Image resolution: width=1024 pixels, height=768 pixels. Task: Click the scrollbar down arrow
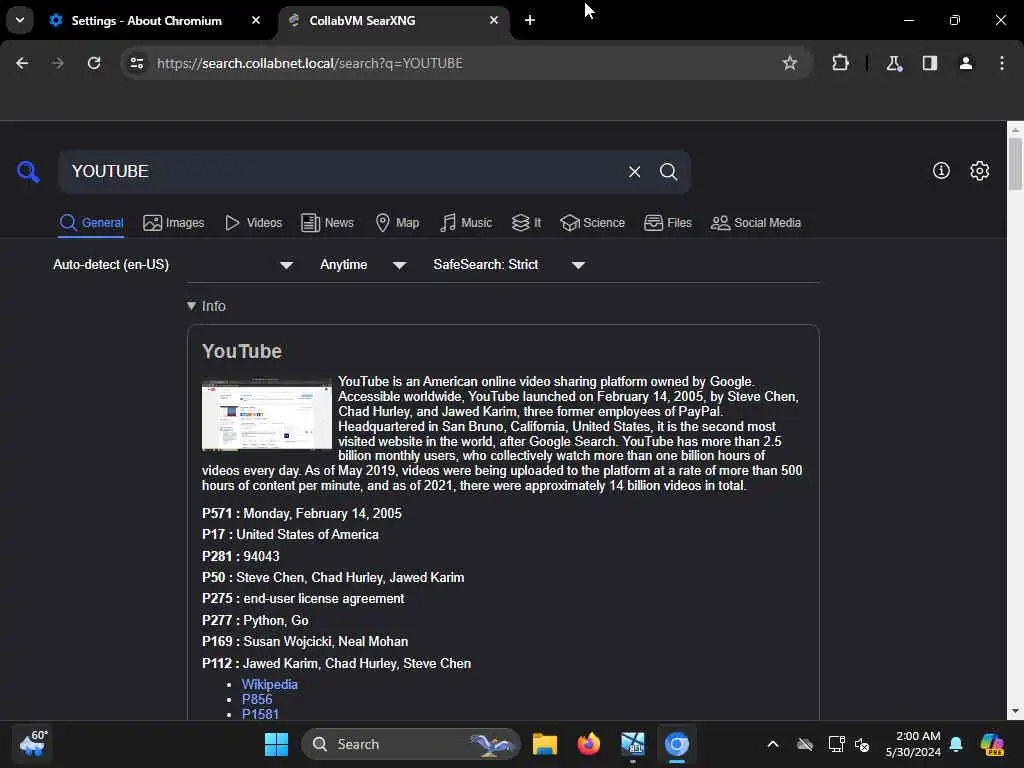click(1015, 712)
